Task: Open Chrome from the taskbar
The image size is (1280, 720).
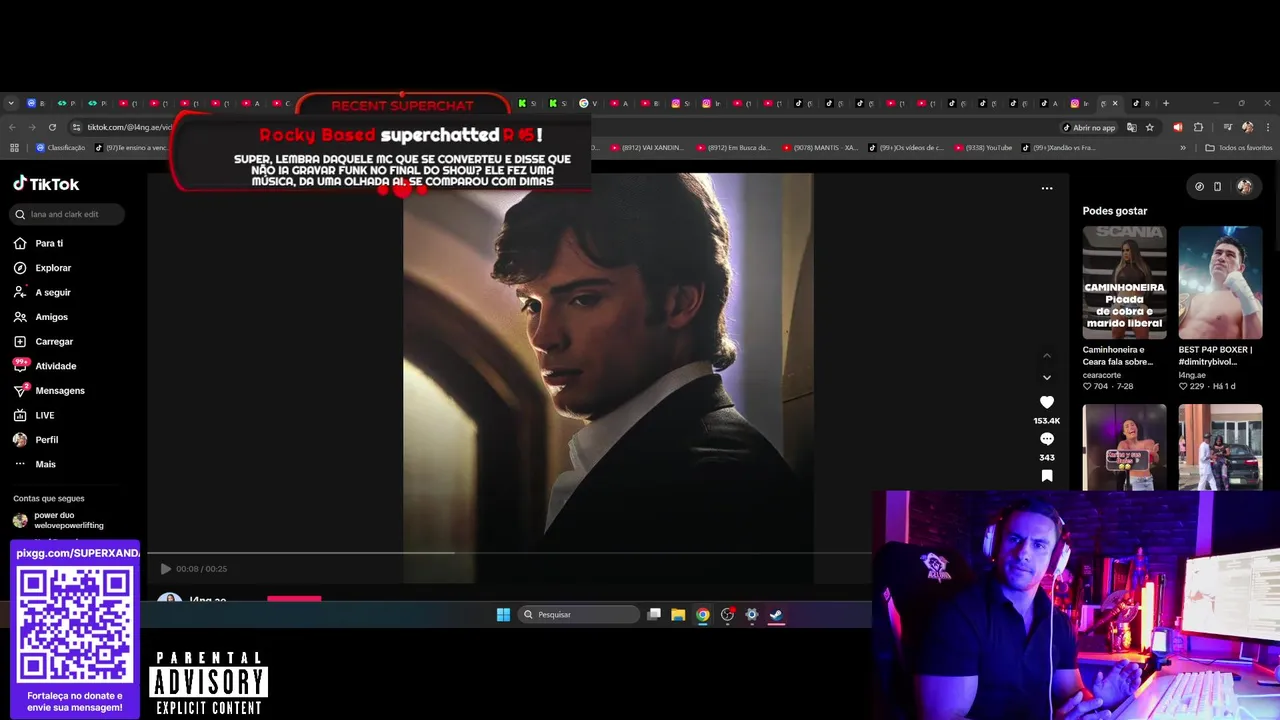Action: pos(703,615)
